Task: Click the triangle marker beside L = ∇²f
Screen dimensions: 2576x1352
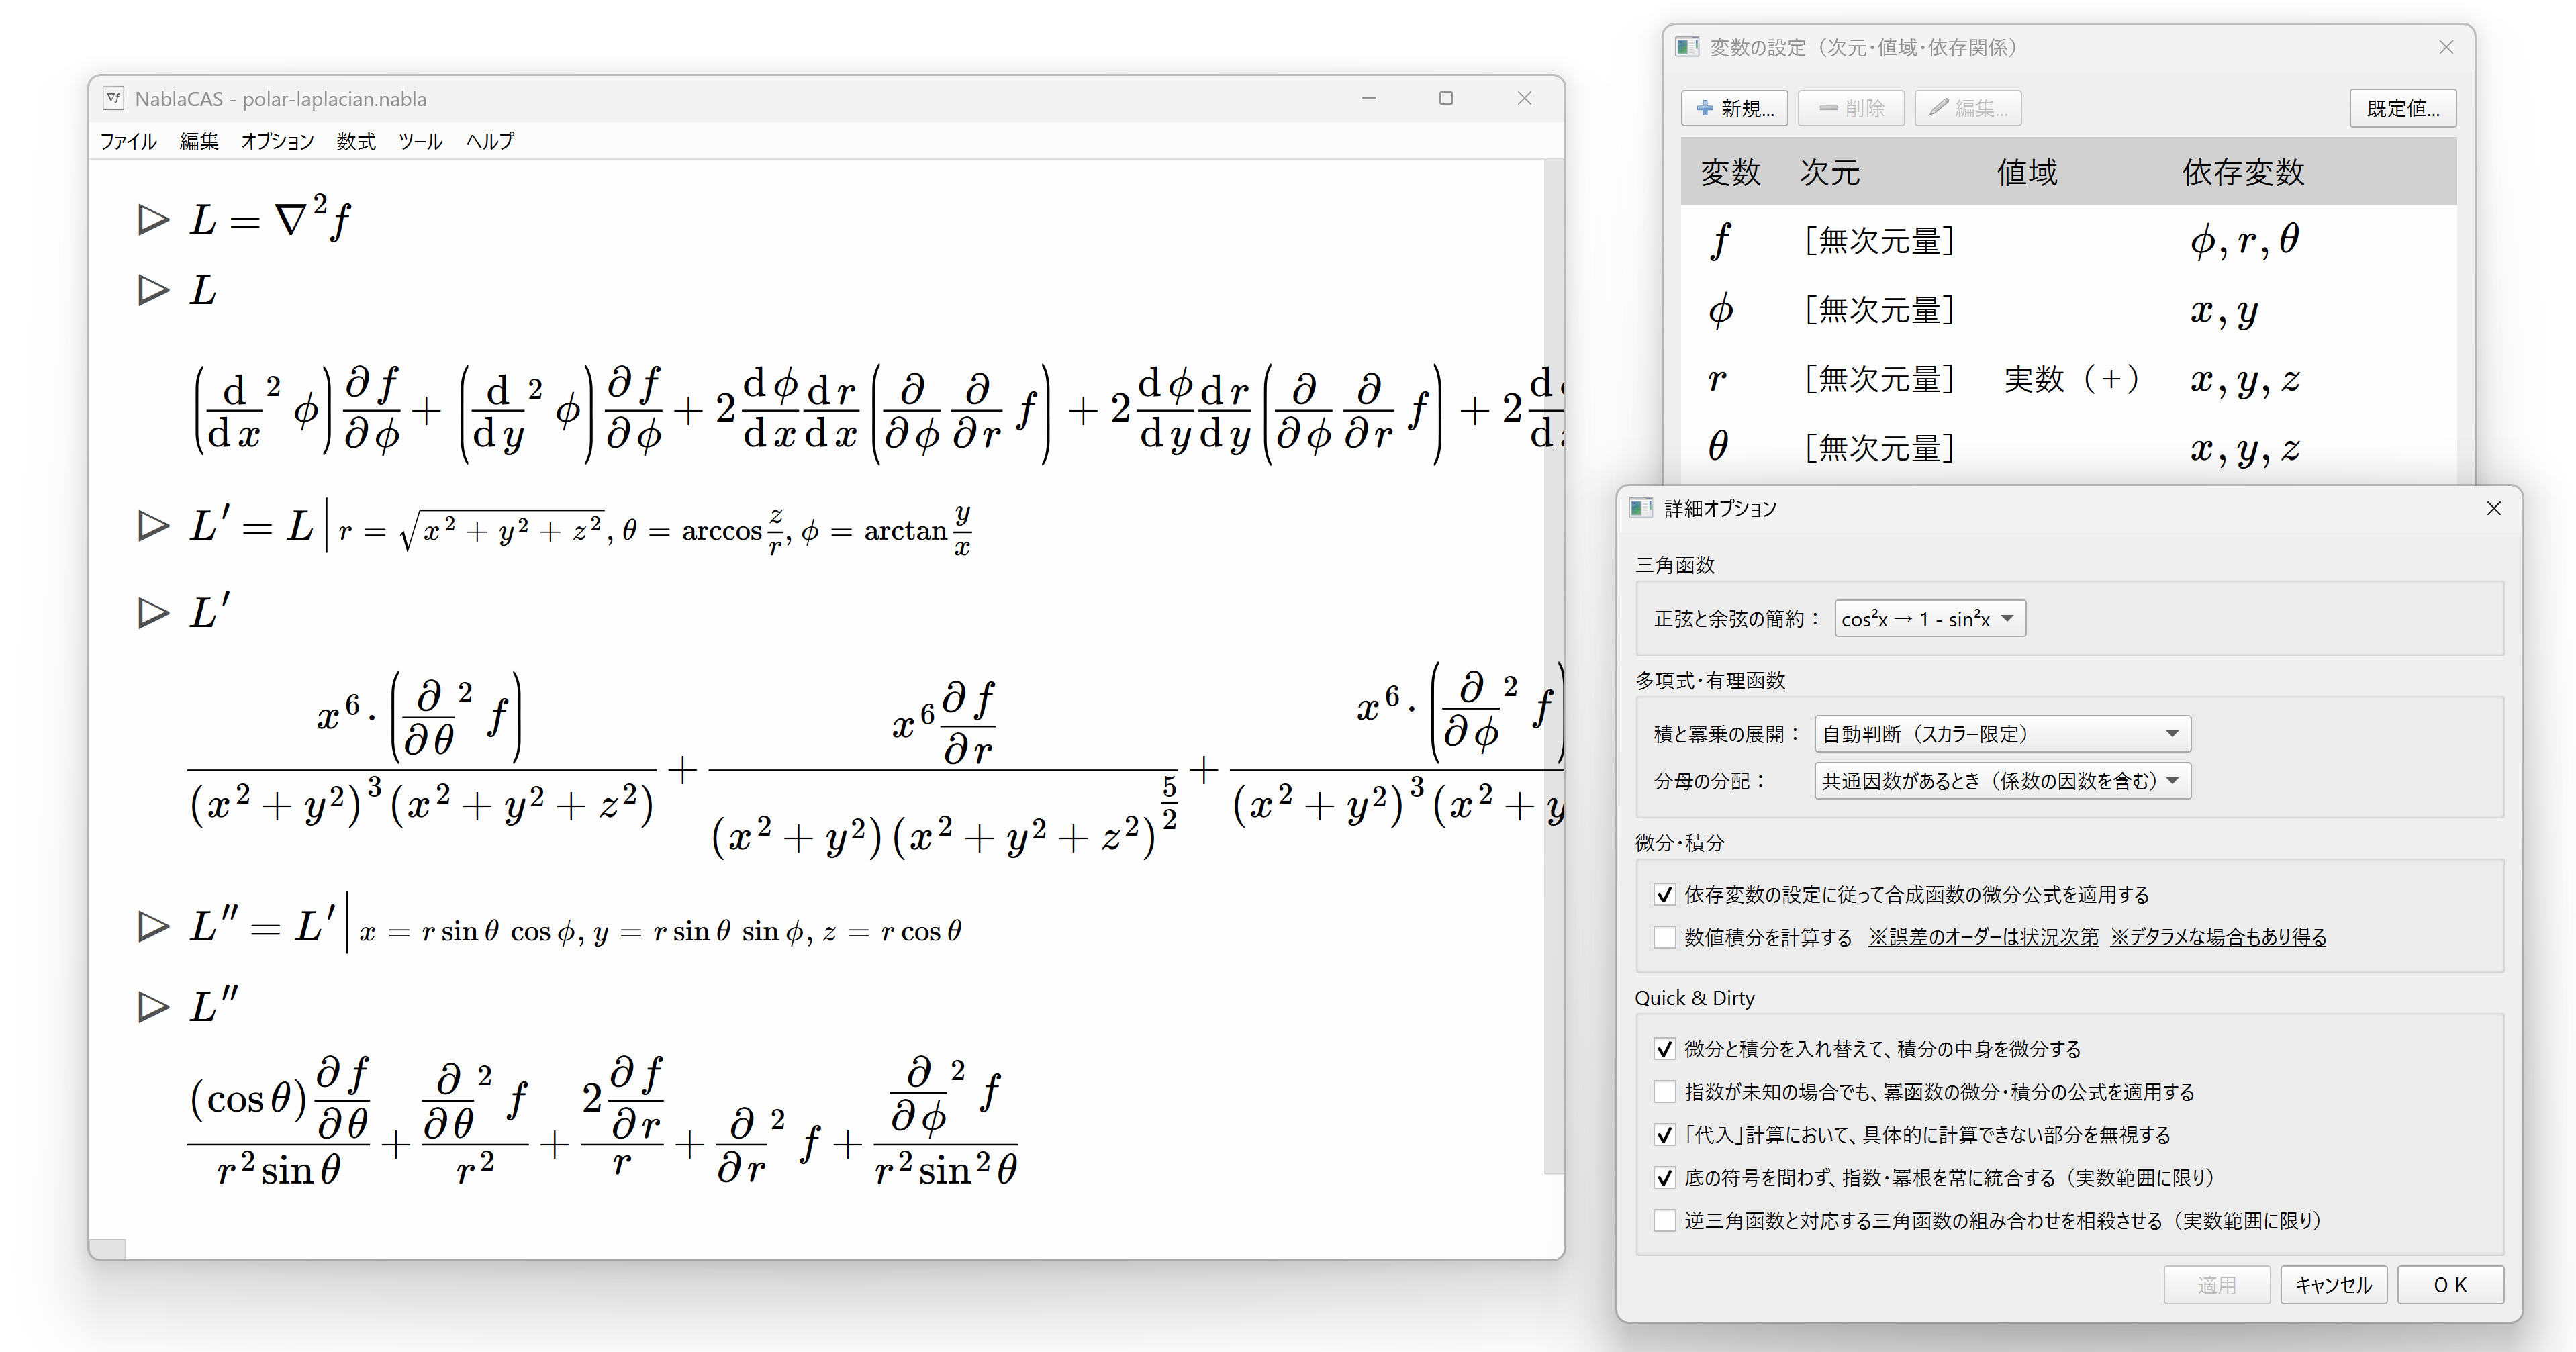Action: coord(153,219)
